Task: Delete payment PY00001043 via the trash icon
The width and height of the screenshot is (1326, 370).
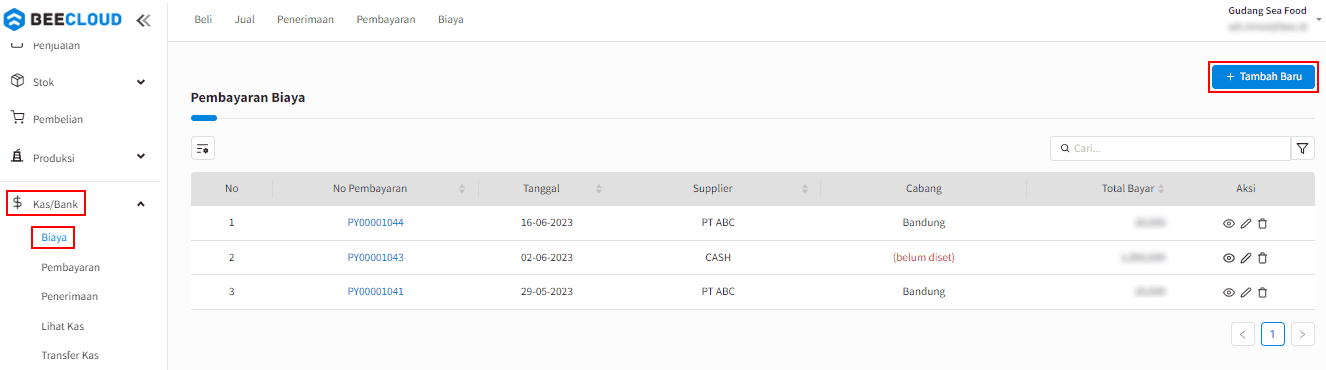Action: point(1263,258)
